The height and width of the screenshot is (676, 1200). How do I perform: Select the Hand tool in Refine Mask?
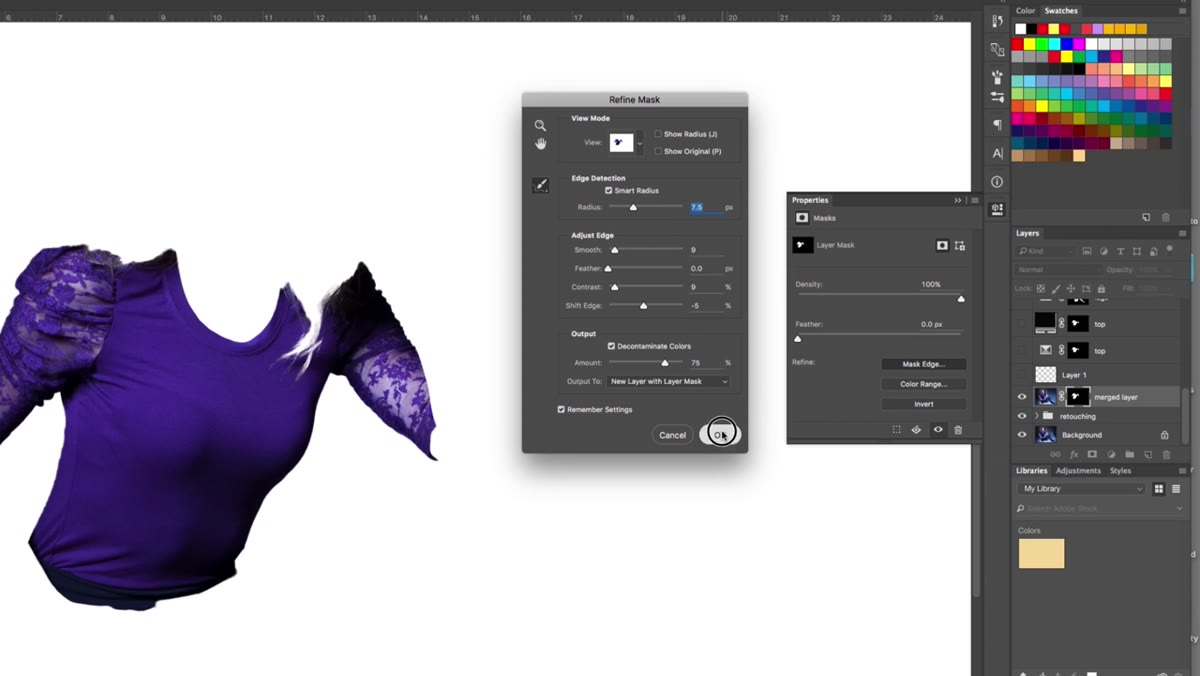click(540, 144)
